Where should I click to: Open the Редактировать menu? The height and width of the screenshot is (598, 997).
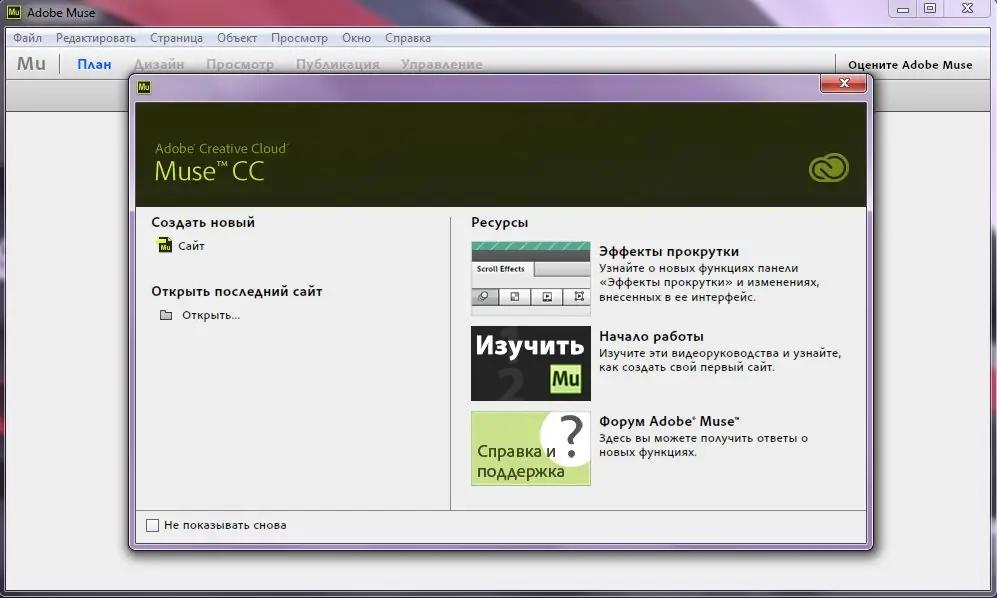click(96, 38)
